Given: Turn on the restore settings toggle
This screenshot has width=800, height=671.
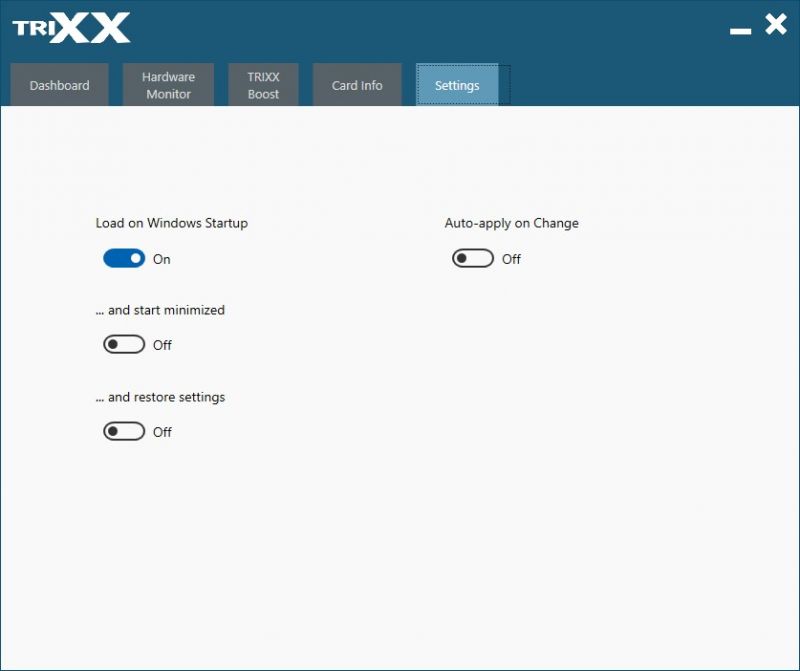Looking at the screenshot, I should (124, 431).
